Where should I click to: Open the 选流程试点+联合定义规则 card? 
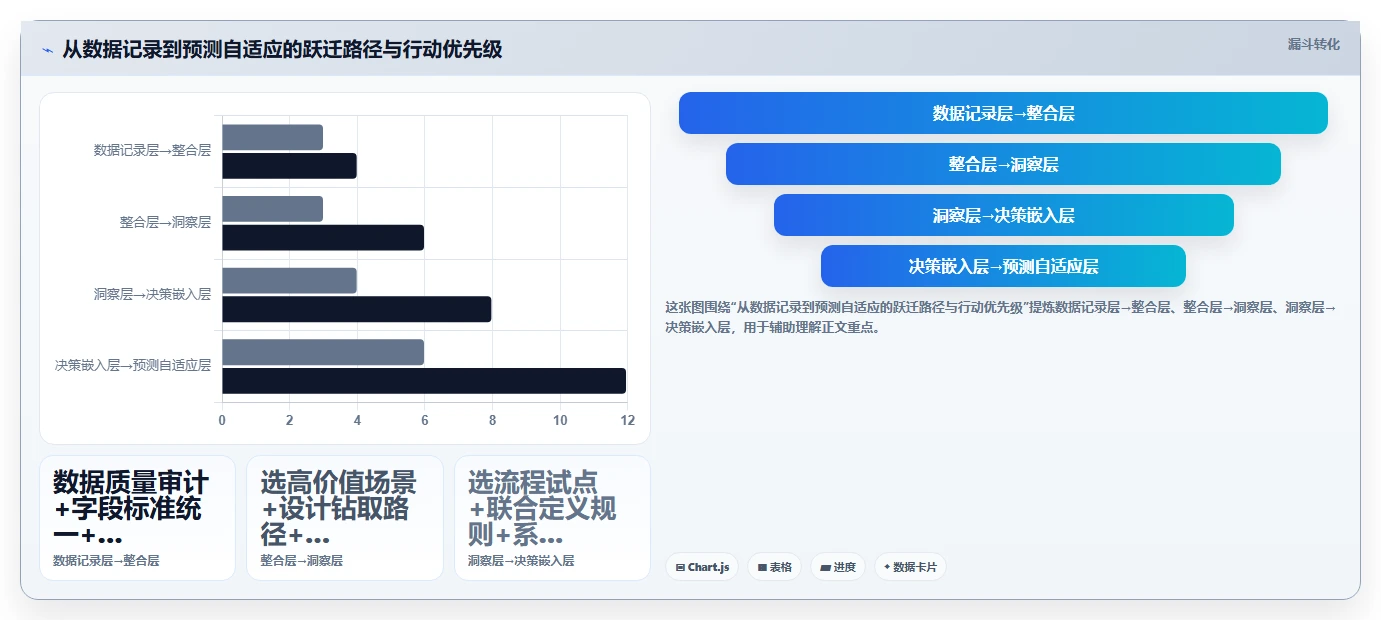tap(552, 518)
